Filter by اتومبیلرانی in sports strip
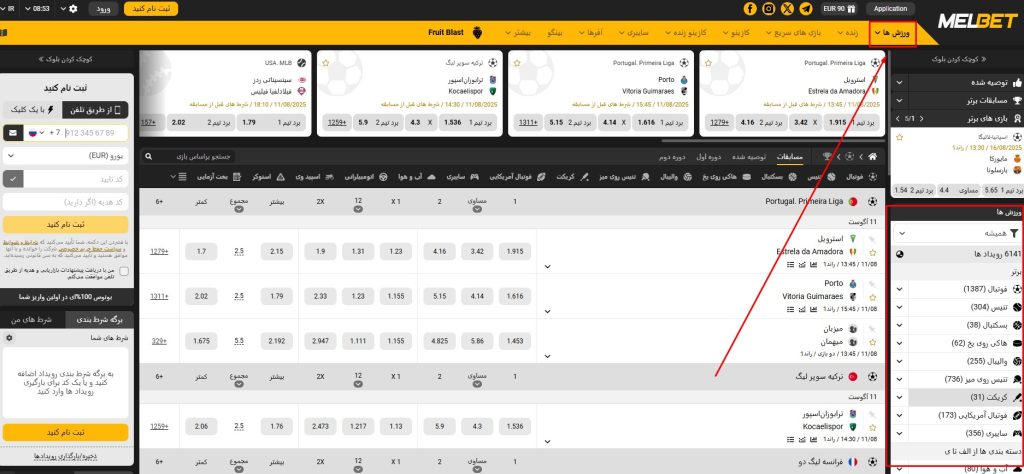 pos(368,176)
